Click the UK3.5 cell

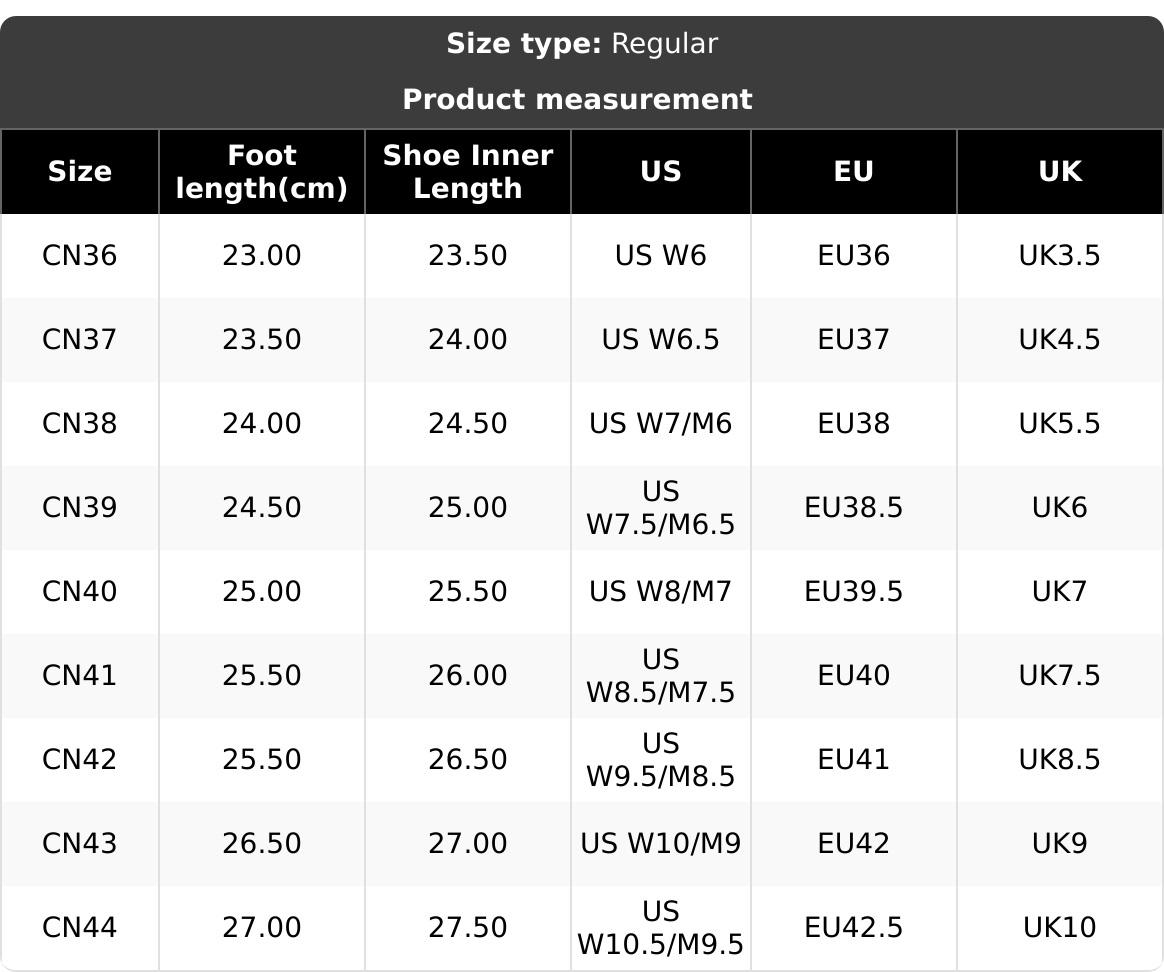pos(1059,256)
